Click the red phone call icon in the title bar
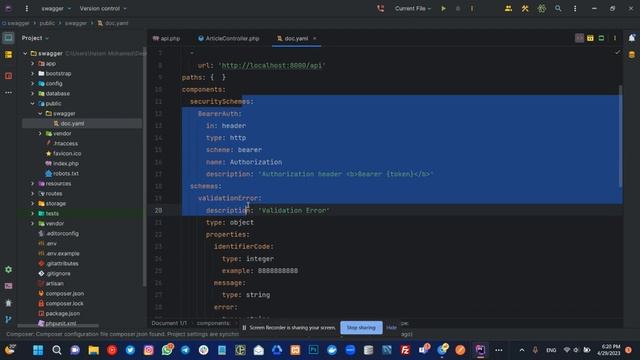The height and width of the screenshot is (360, 640). pyautogui.click(x=380, y=8)
